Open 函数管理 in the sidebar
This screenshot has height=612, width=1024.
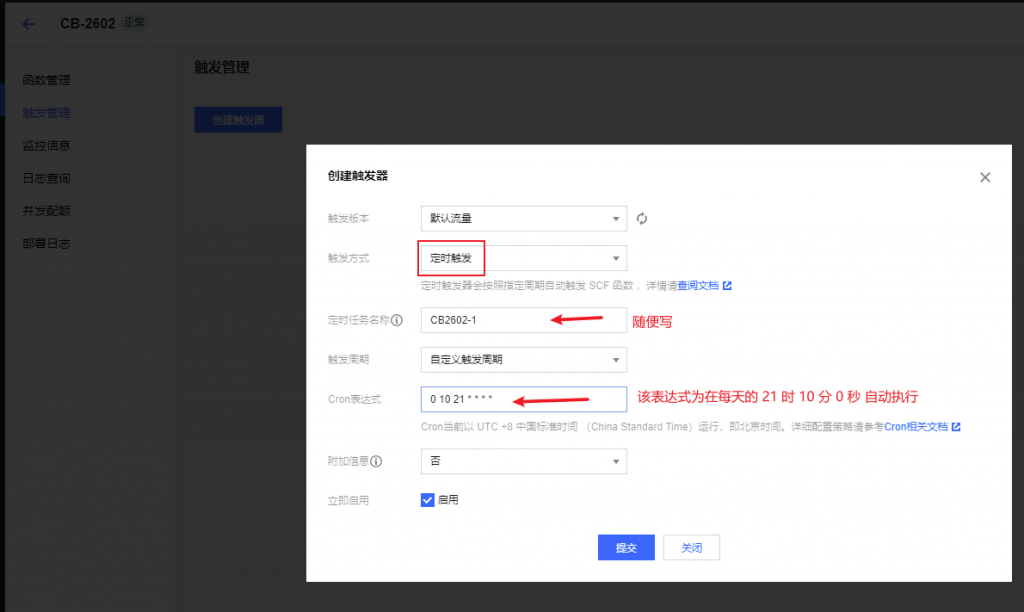(46, 80)
